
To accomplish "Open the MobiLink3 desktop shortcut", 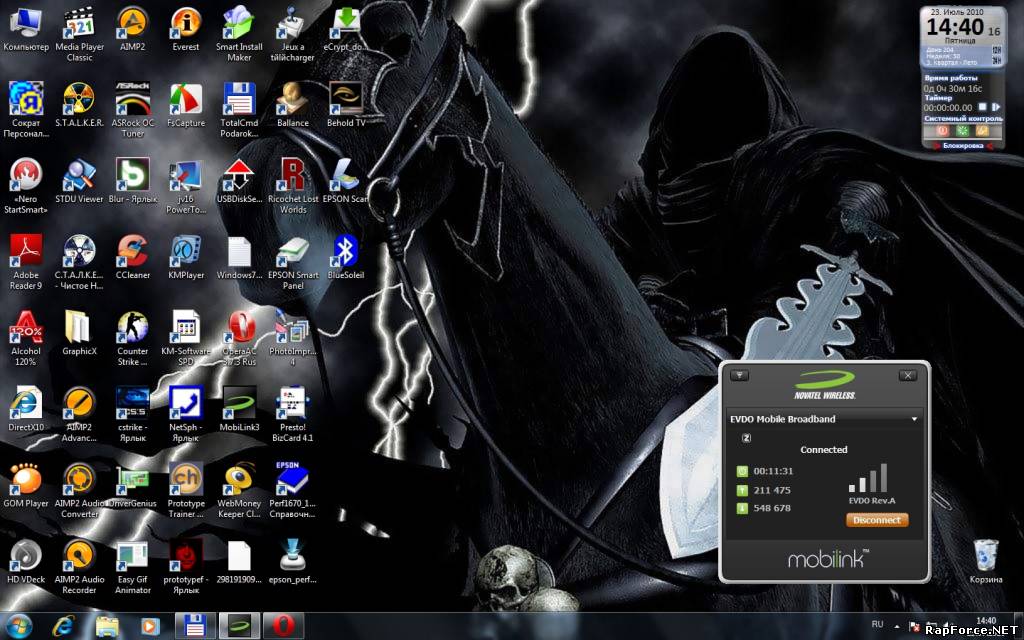I will [239, 409].
